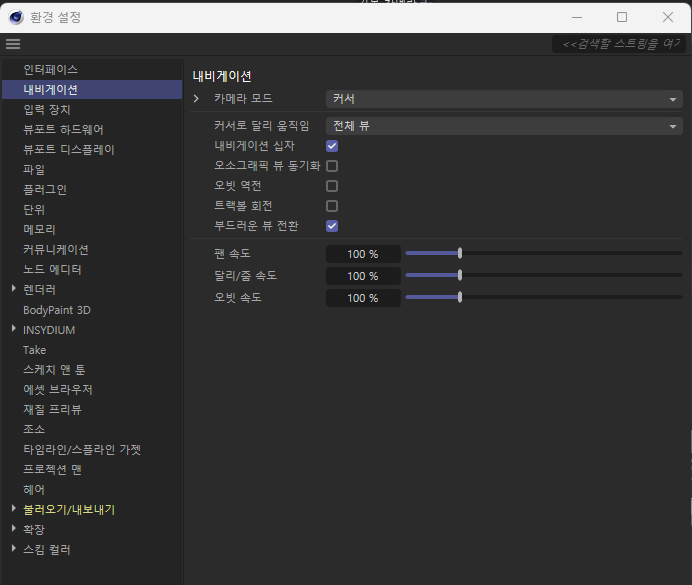692x585 pixels.
Task: Click the hamburger menu icon
Action: 13,44
